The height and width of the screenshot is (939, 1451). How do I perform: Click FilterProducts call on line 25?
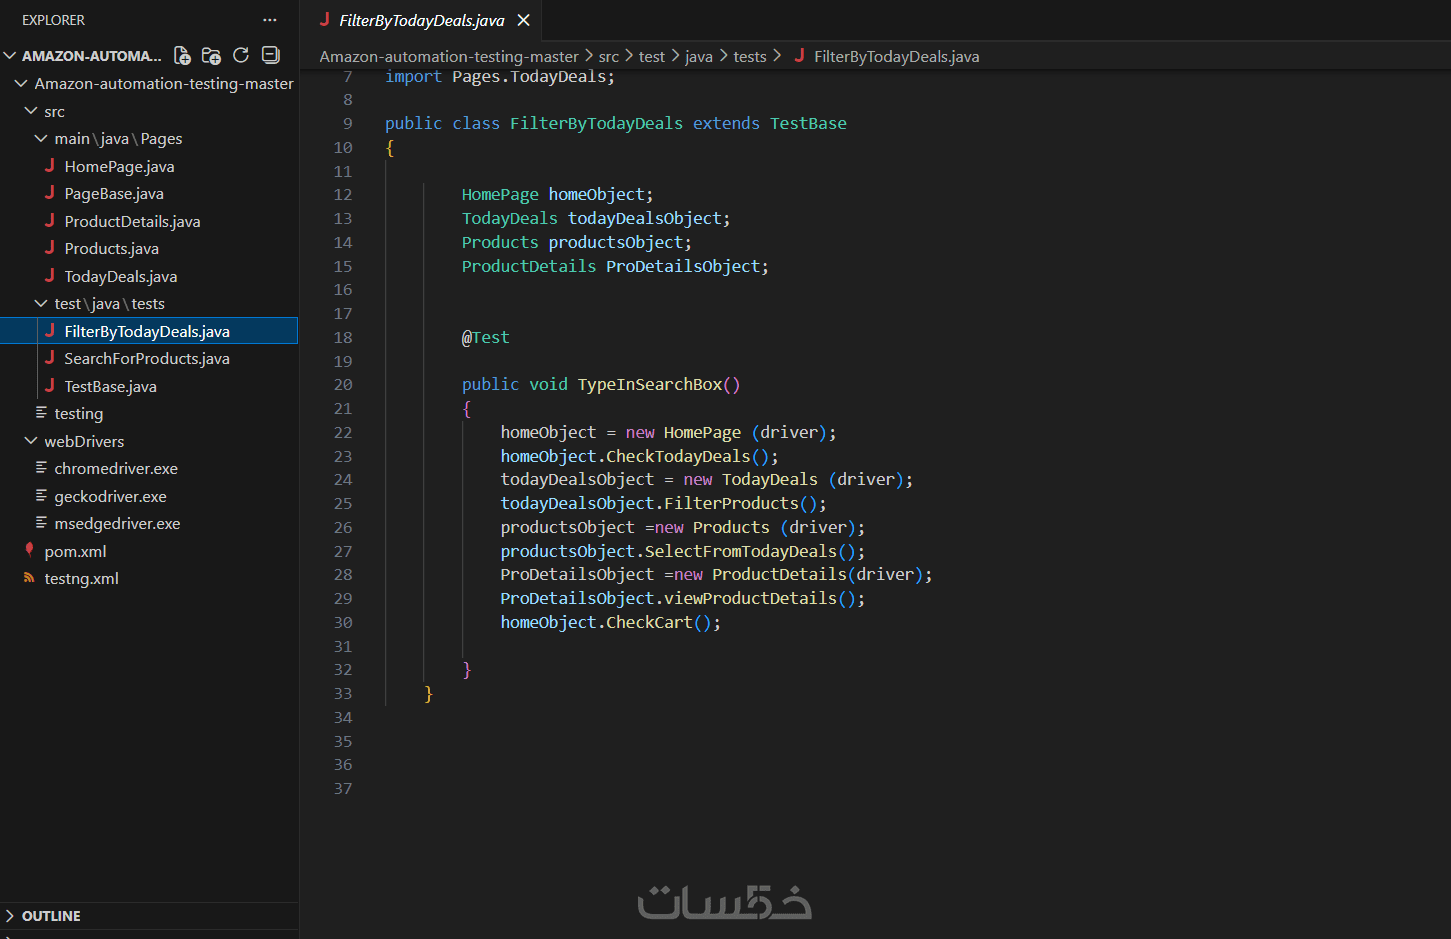(x=731, y=504)
